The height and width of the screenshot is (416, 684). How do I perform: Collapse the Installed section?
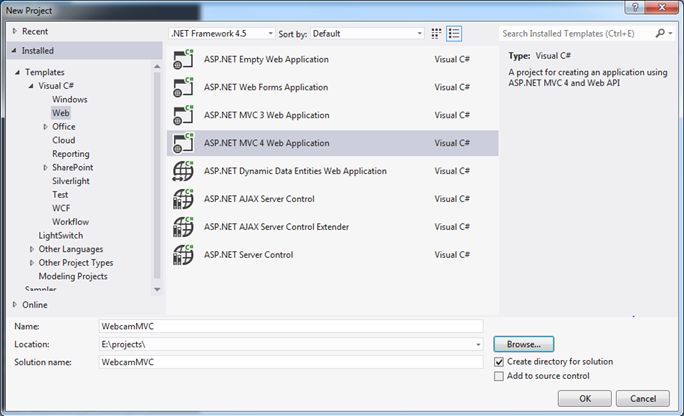(x=14, y=51)
